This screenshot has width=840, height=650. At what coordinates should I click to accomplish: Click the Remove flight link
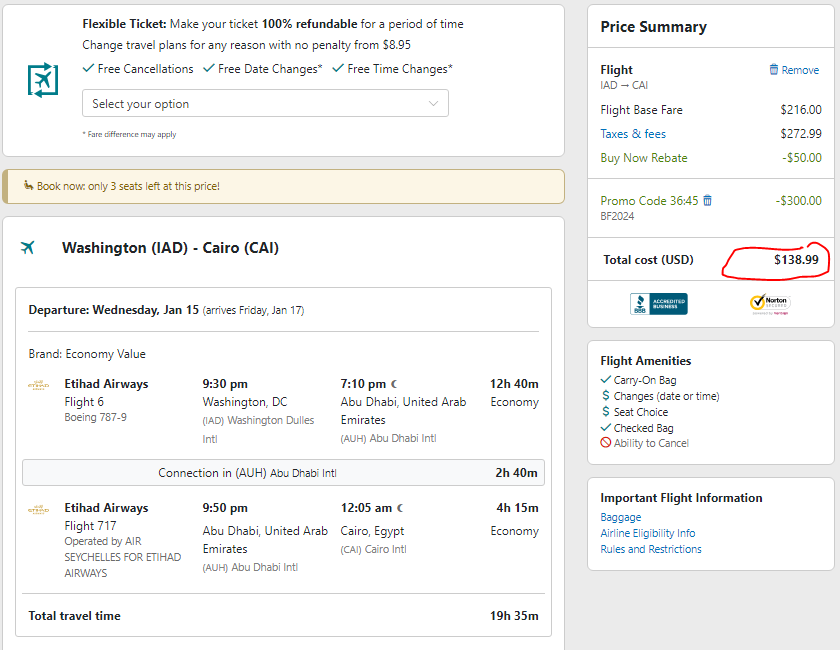coord(800,70)
